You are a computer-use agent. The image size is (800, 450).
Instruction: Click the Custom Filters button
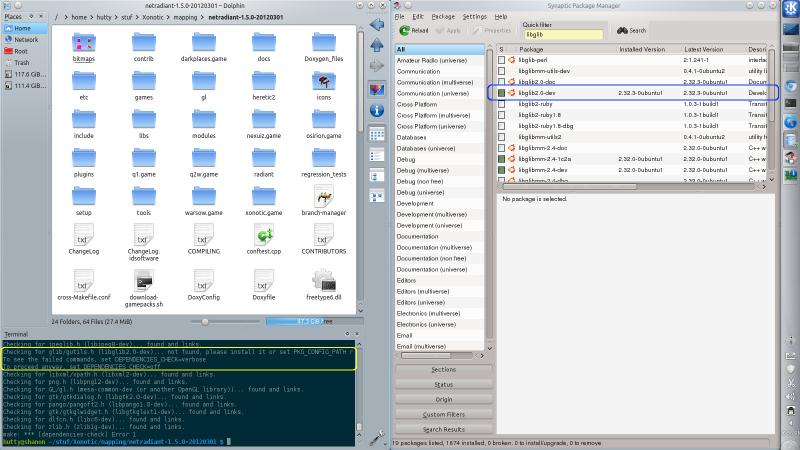443,414
